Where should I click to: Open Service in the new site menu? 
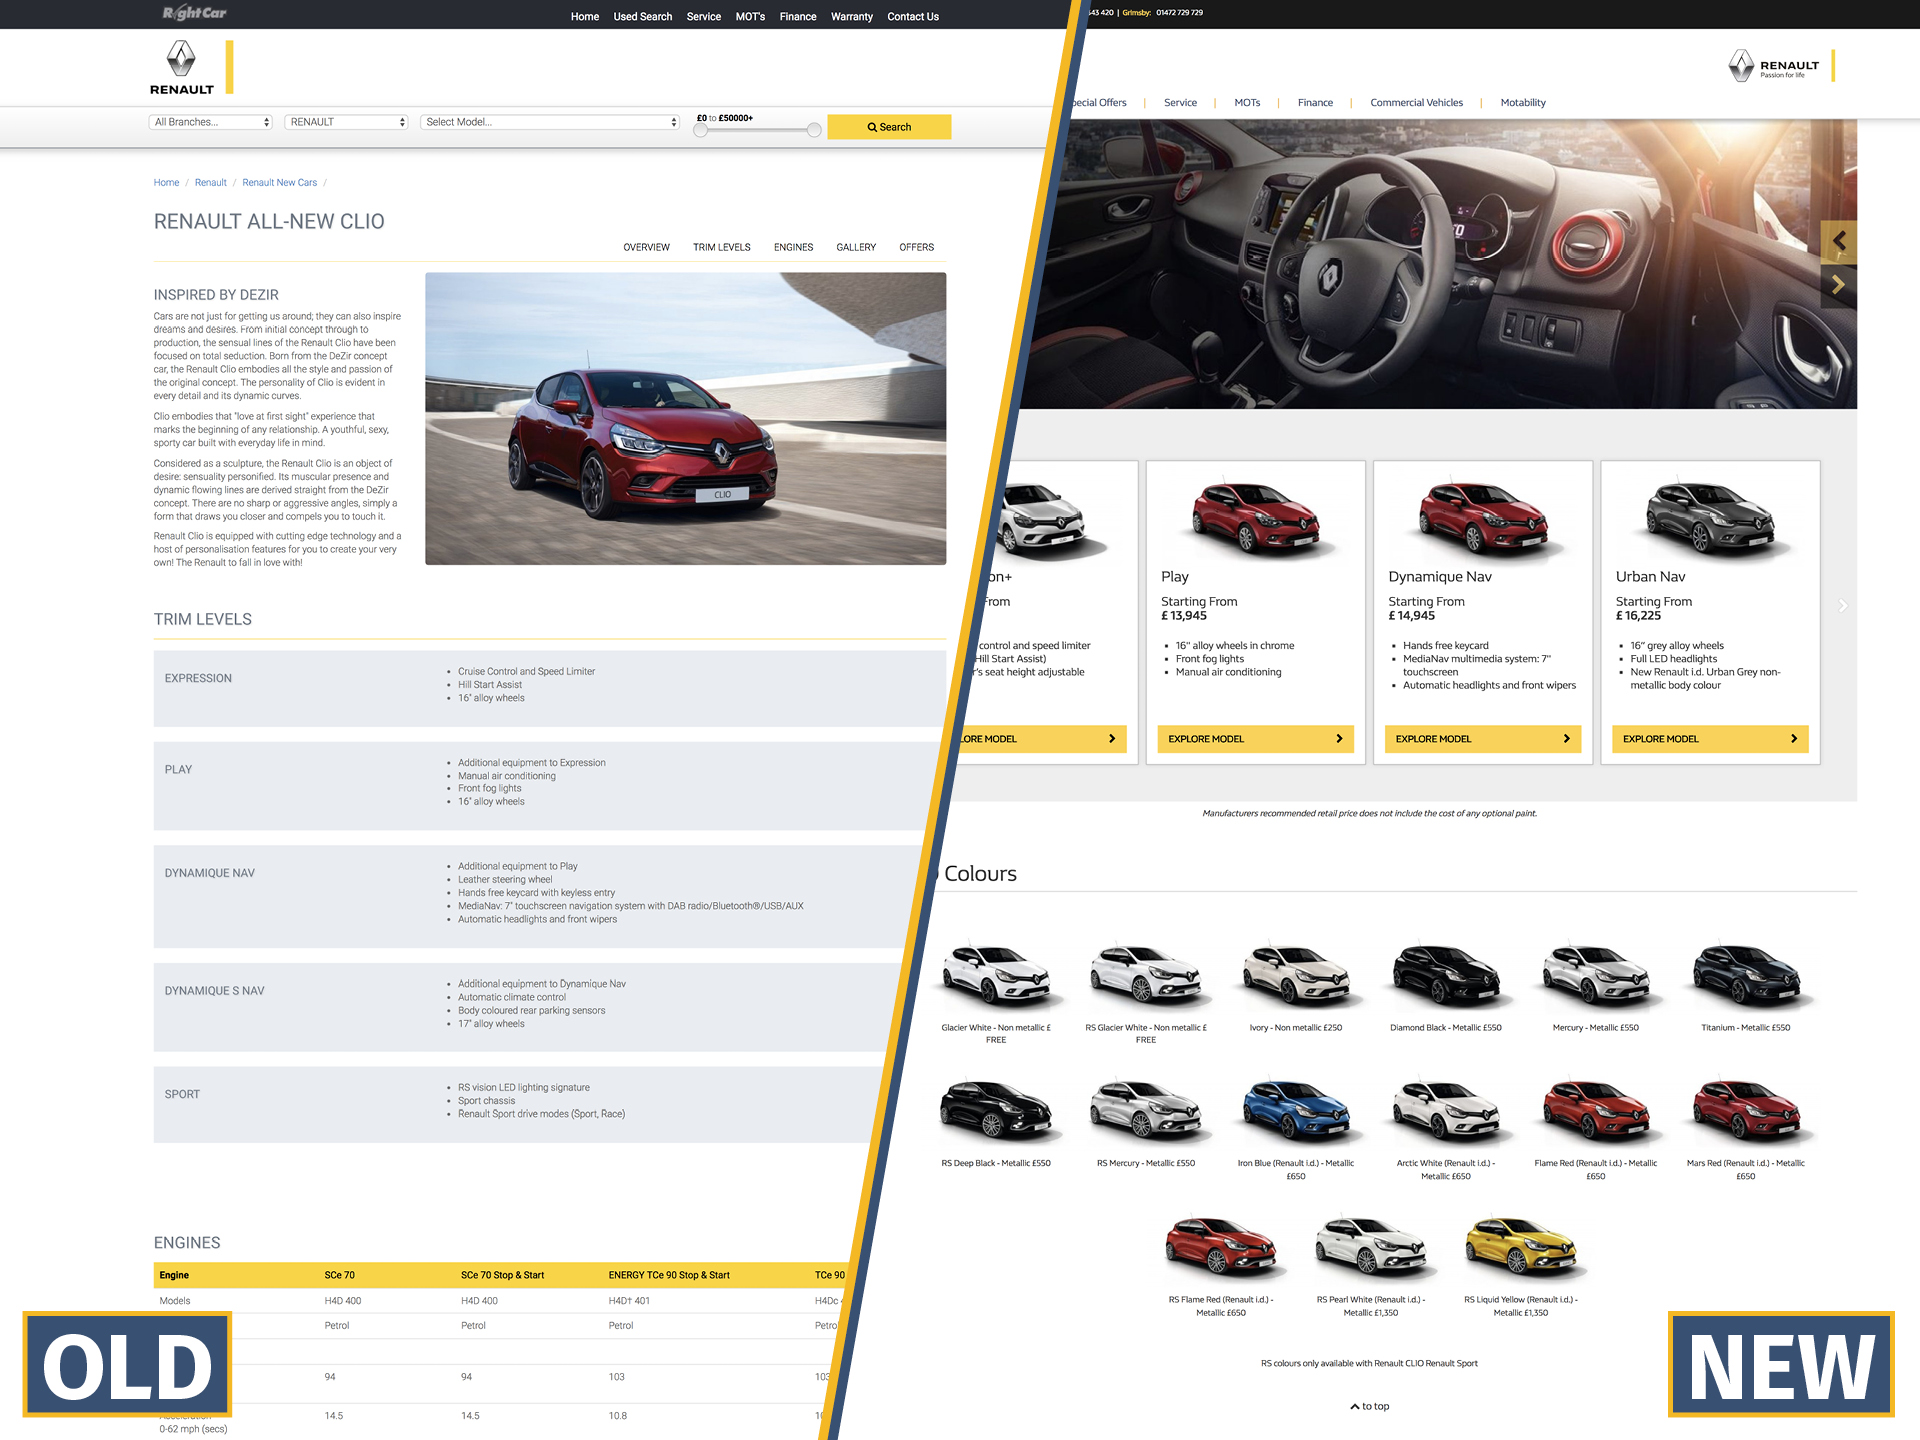(x=1181, y=103)
